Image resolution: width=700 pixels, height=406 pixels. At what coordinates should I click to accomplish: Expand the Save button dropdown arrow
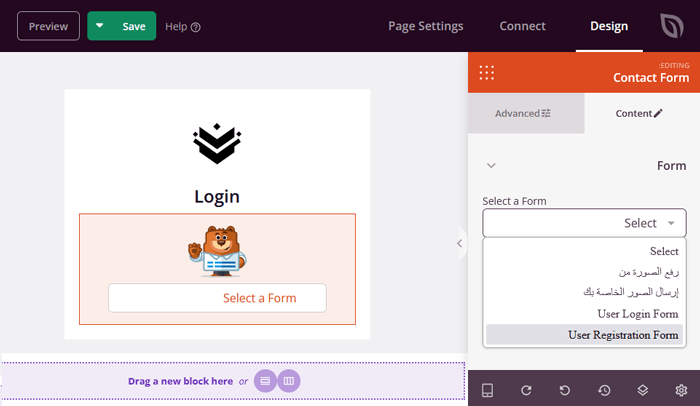point(100,26)
